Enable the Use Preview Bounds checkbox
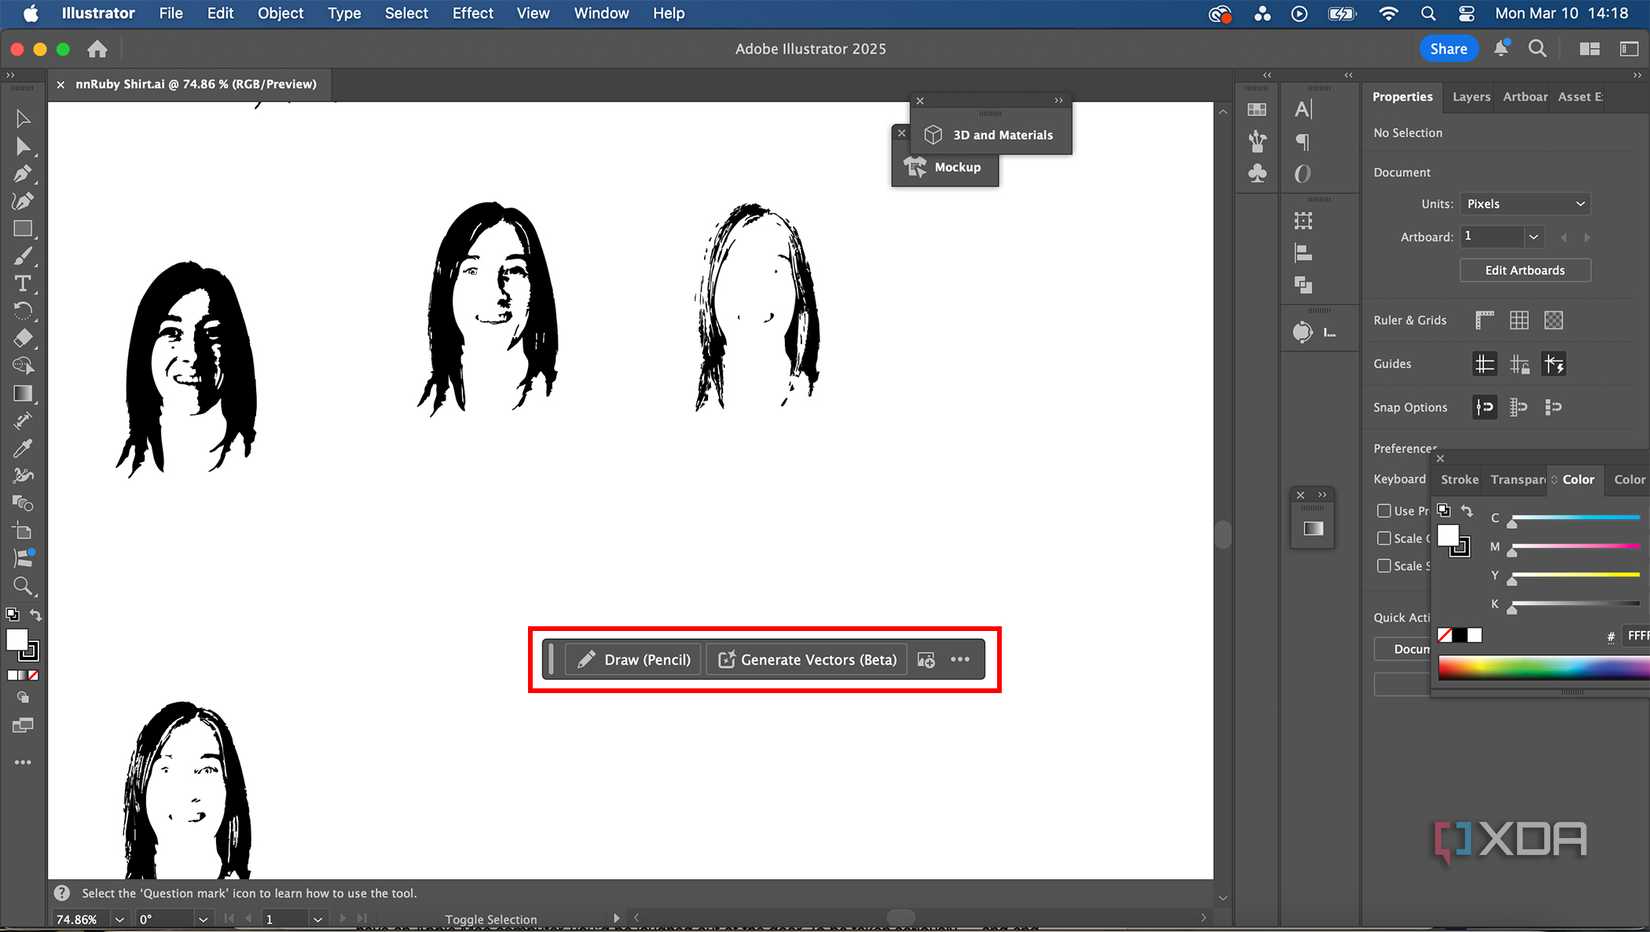The width and height of the screenshot is (1650, 932). coord(1383,511)
